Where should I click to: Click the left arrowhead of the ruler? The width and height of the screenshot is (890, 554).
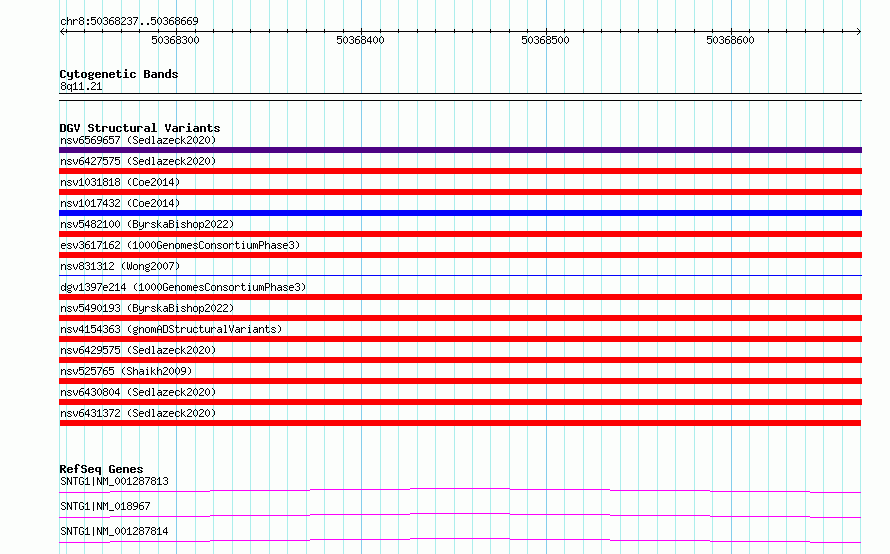coord(62,32)
